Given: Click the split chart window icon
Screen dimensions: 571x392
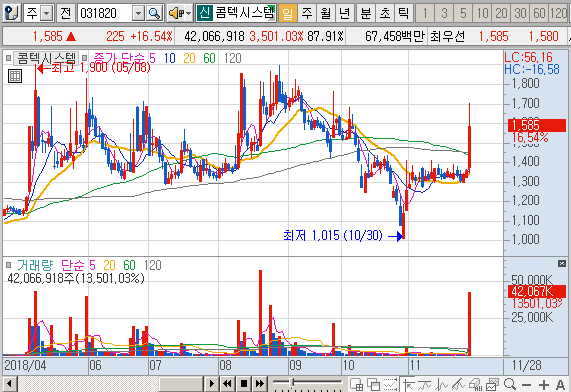Looking at the screenshot, I should 357,384.
